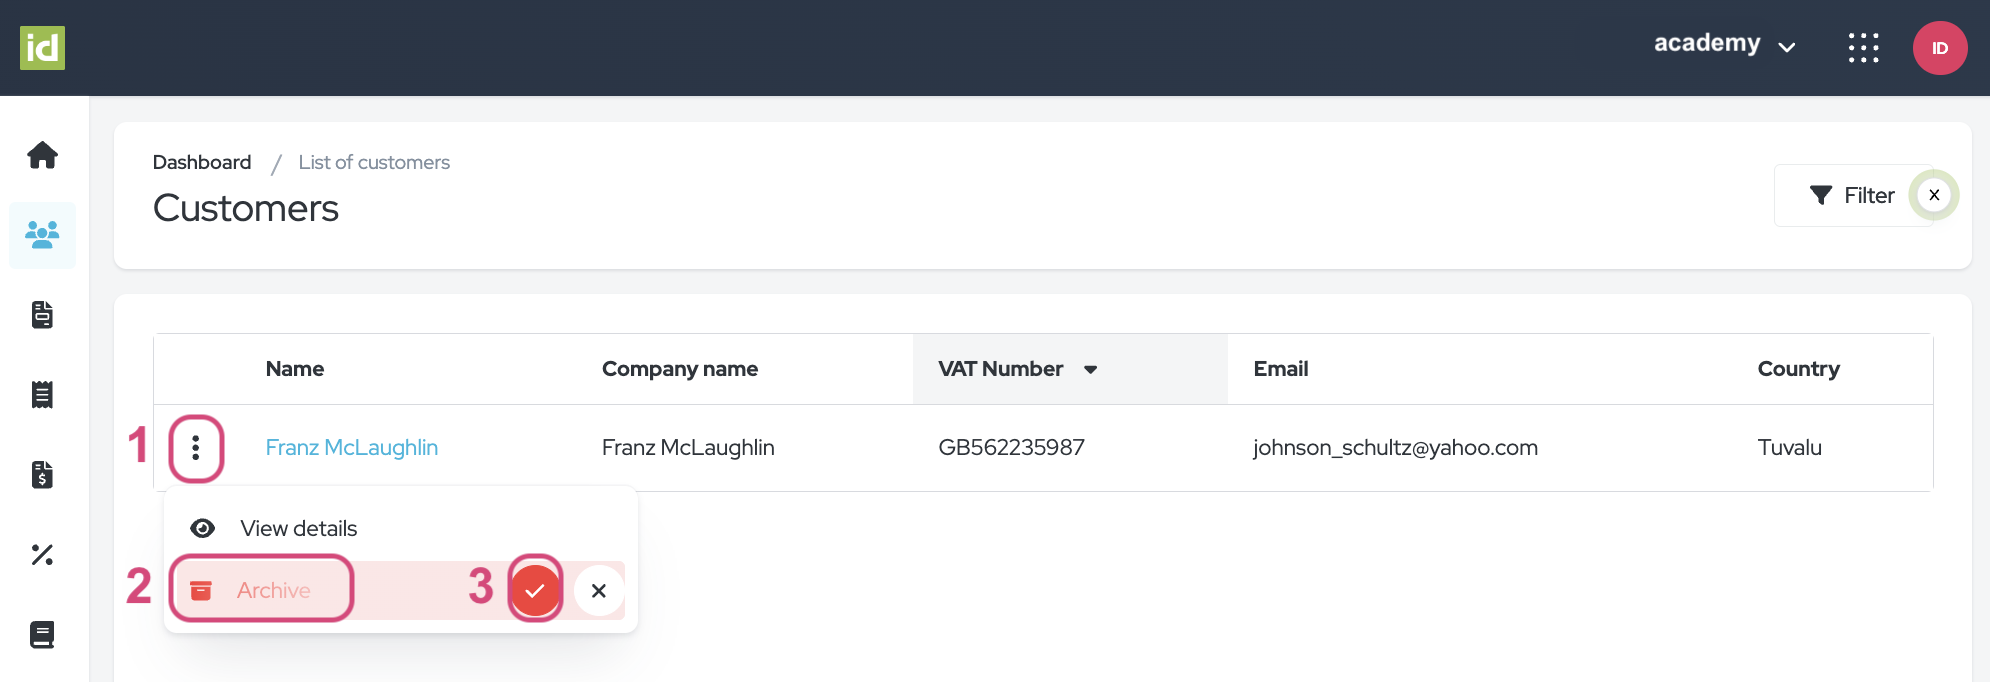Open the apps grid menu
Viewport: 1990px width, 682px height.
[x=1863, y=48]
